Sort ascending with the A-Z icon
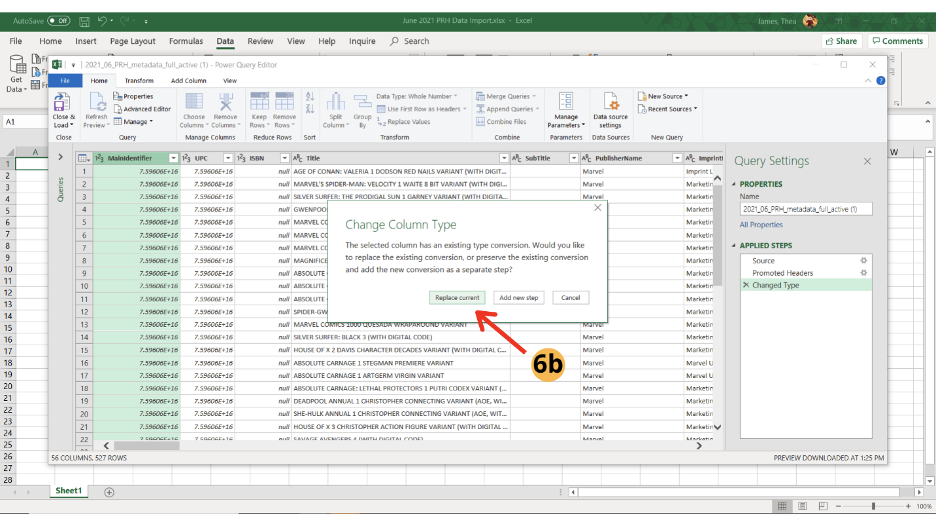Viewport: 936px width, 526px height. click(310, 96)
